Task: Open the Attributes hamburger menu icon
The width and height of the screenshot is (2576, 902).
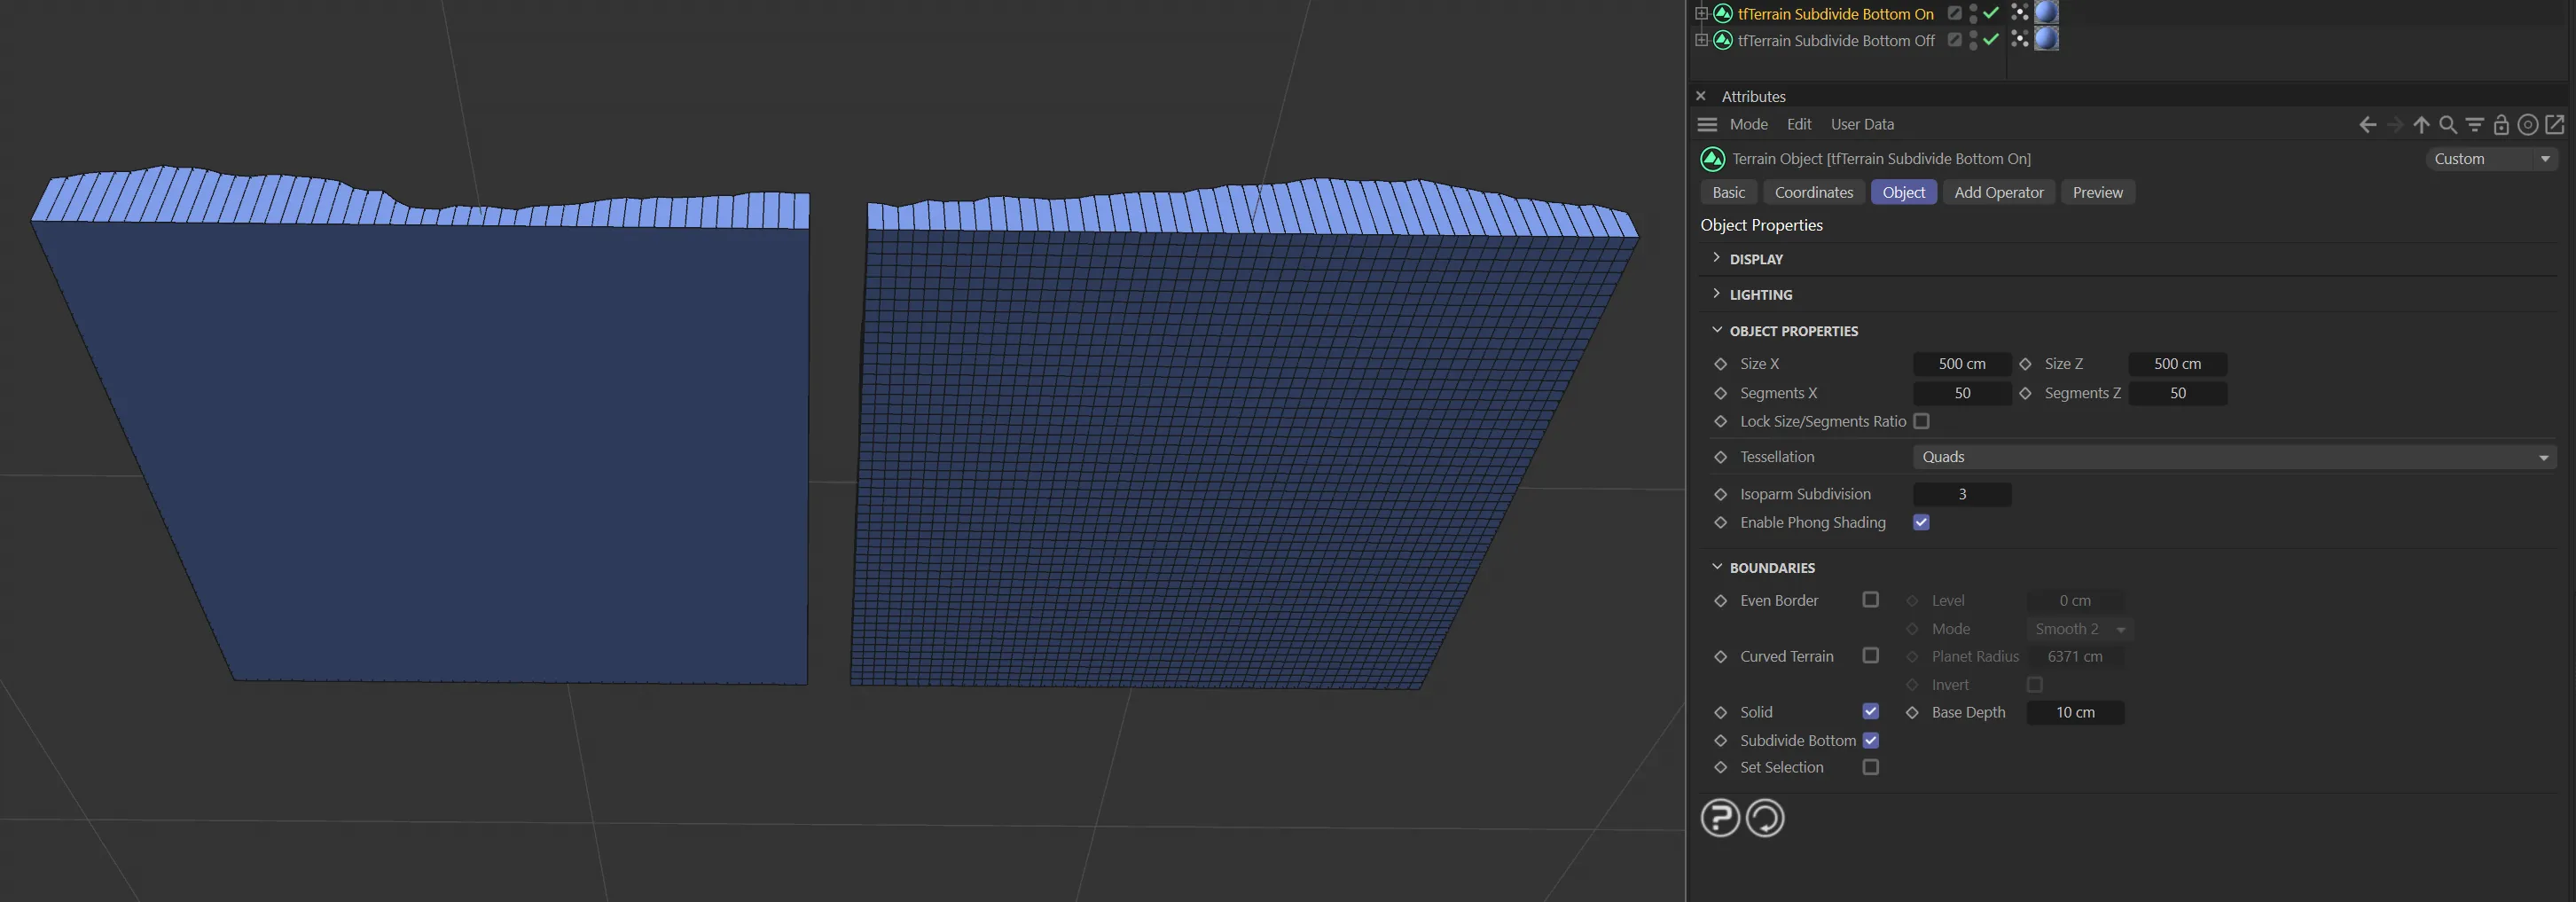Action: (x=1707, y=125)
